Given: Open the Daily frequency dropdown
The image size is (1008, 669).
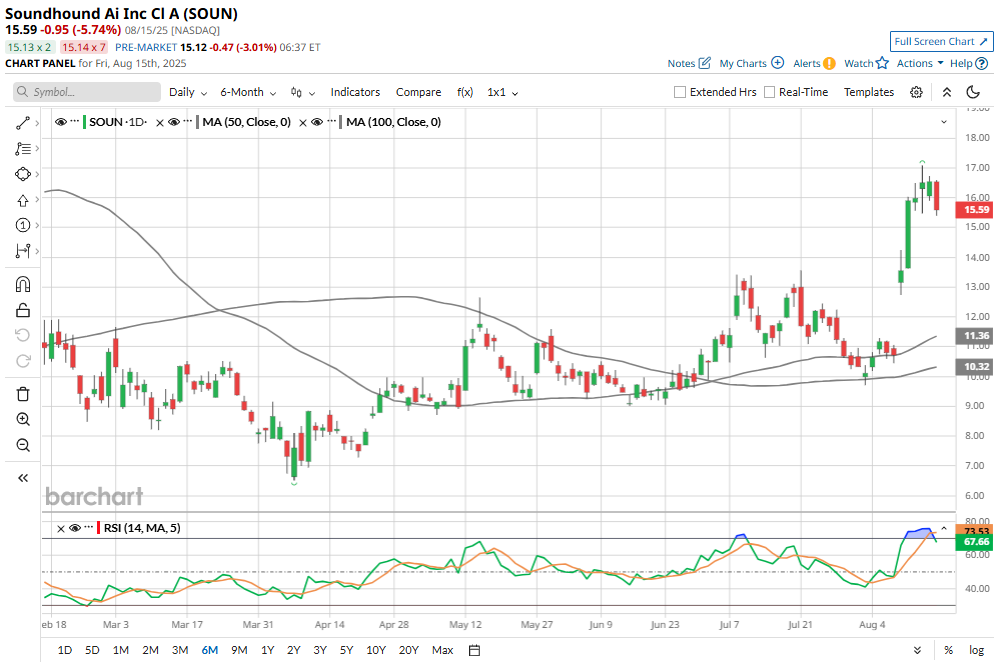Looking at the screenshot, I should pyautogui.click(x=188, y=92).
